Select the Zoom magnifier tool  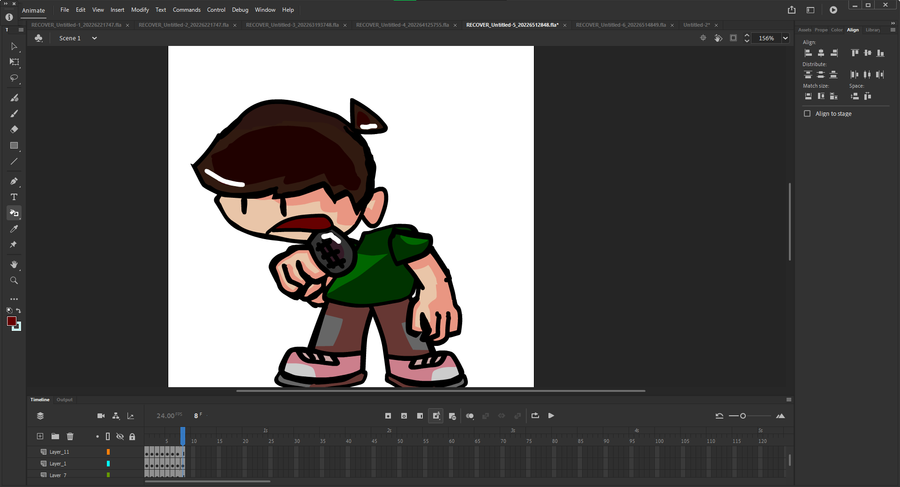pos(14,280)
